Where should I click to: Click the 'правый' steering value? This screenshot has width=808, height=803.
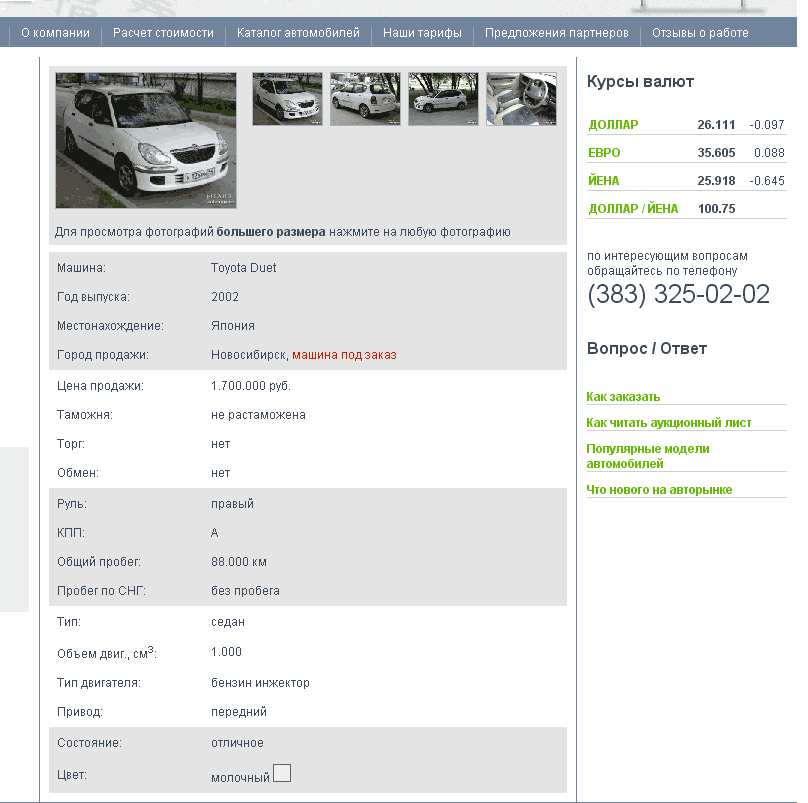click(x=232, y=504)
